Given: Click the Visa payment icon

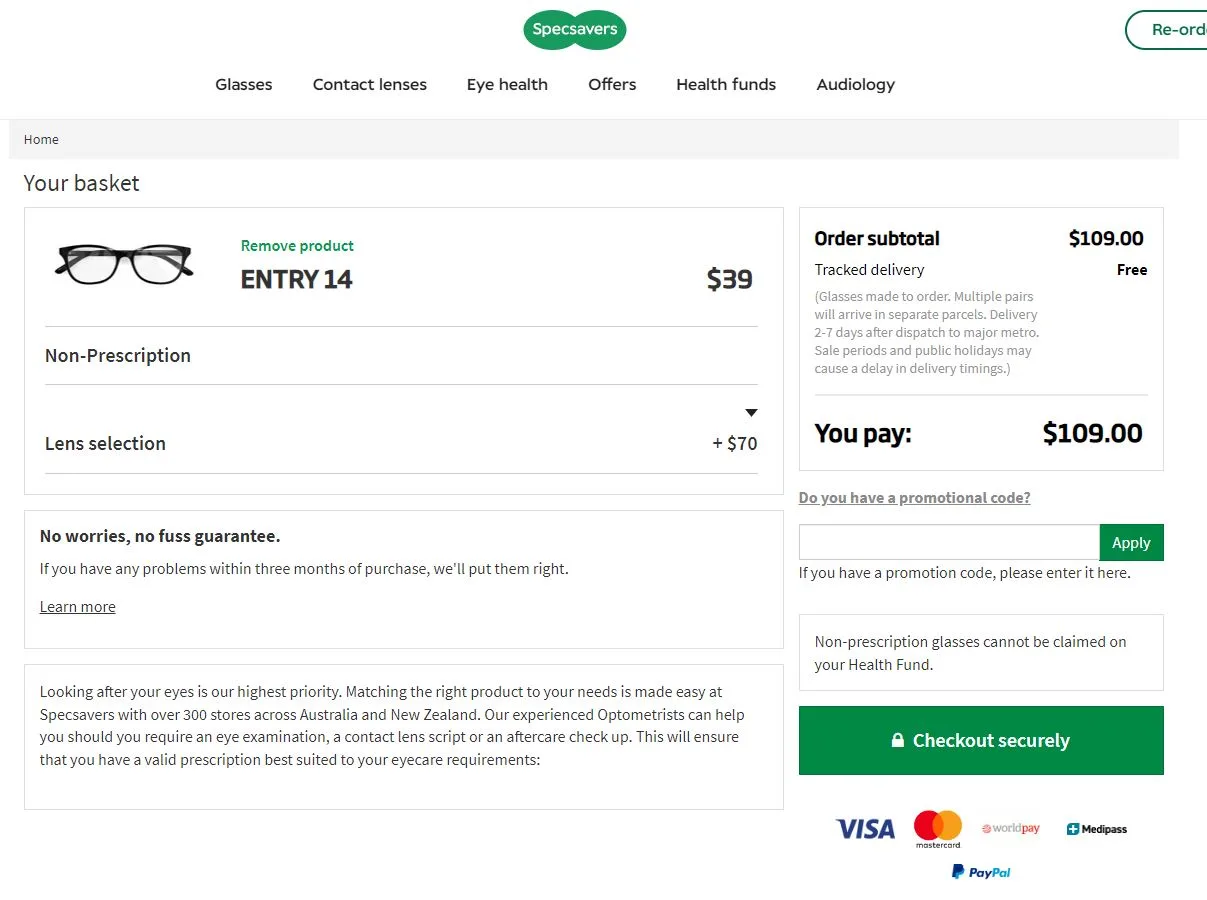Looking at the screenshot, I should (x=865, y=829).
